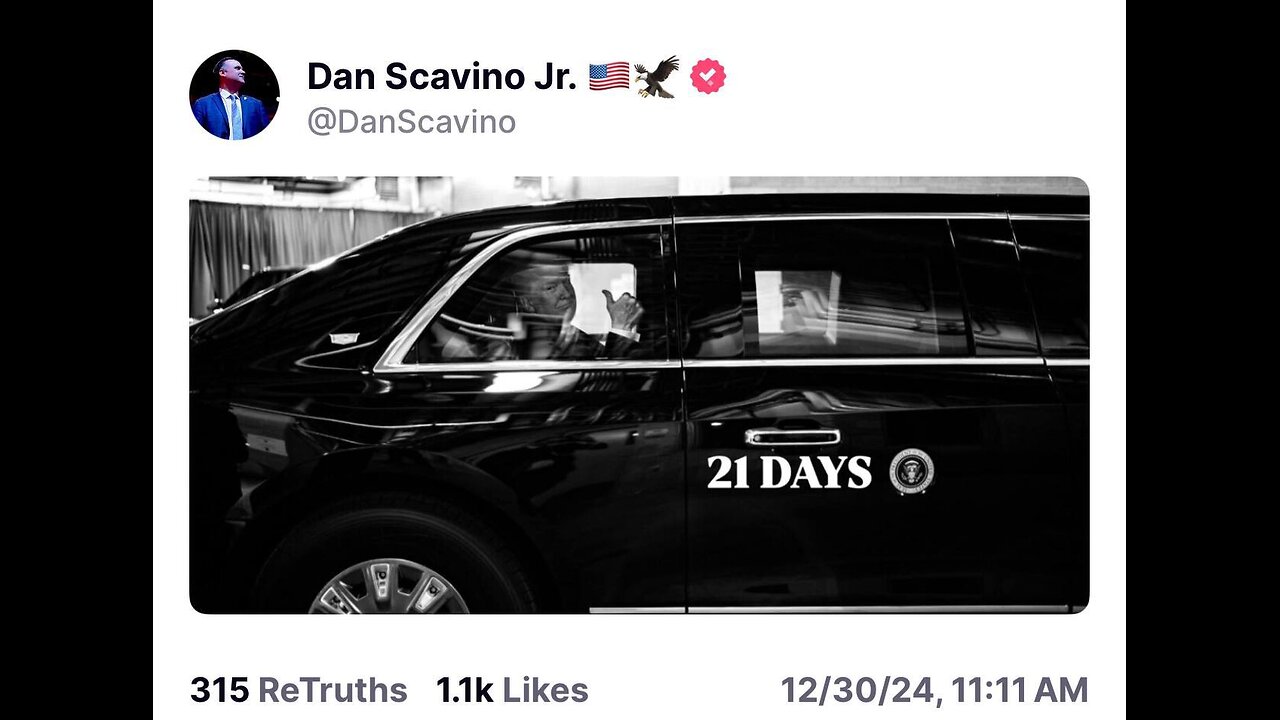Open the @DanScavino handle link
Screen dimensions: 1280x720
pyautogui.click(x=411, y=122)
